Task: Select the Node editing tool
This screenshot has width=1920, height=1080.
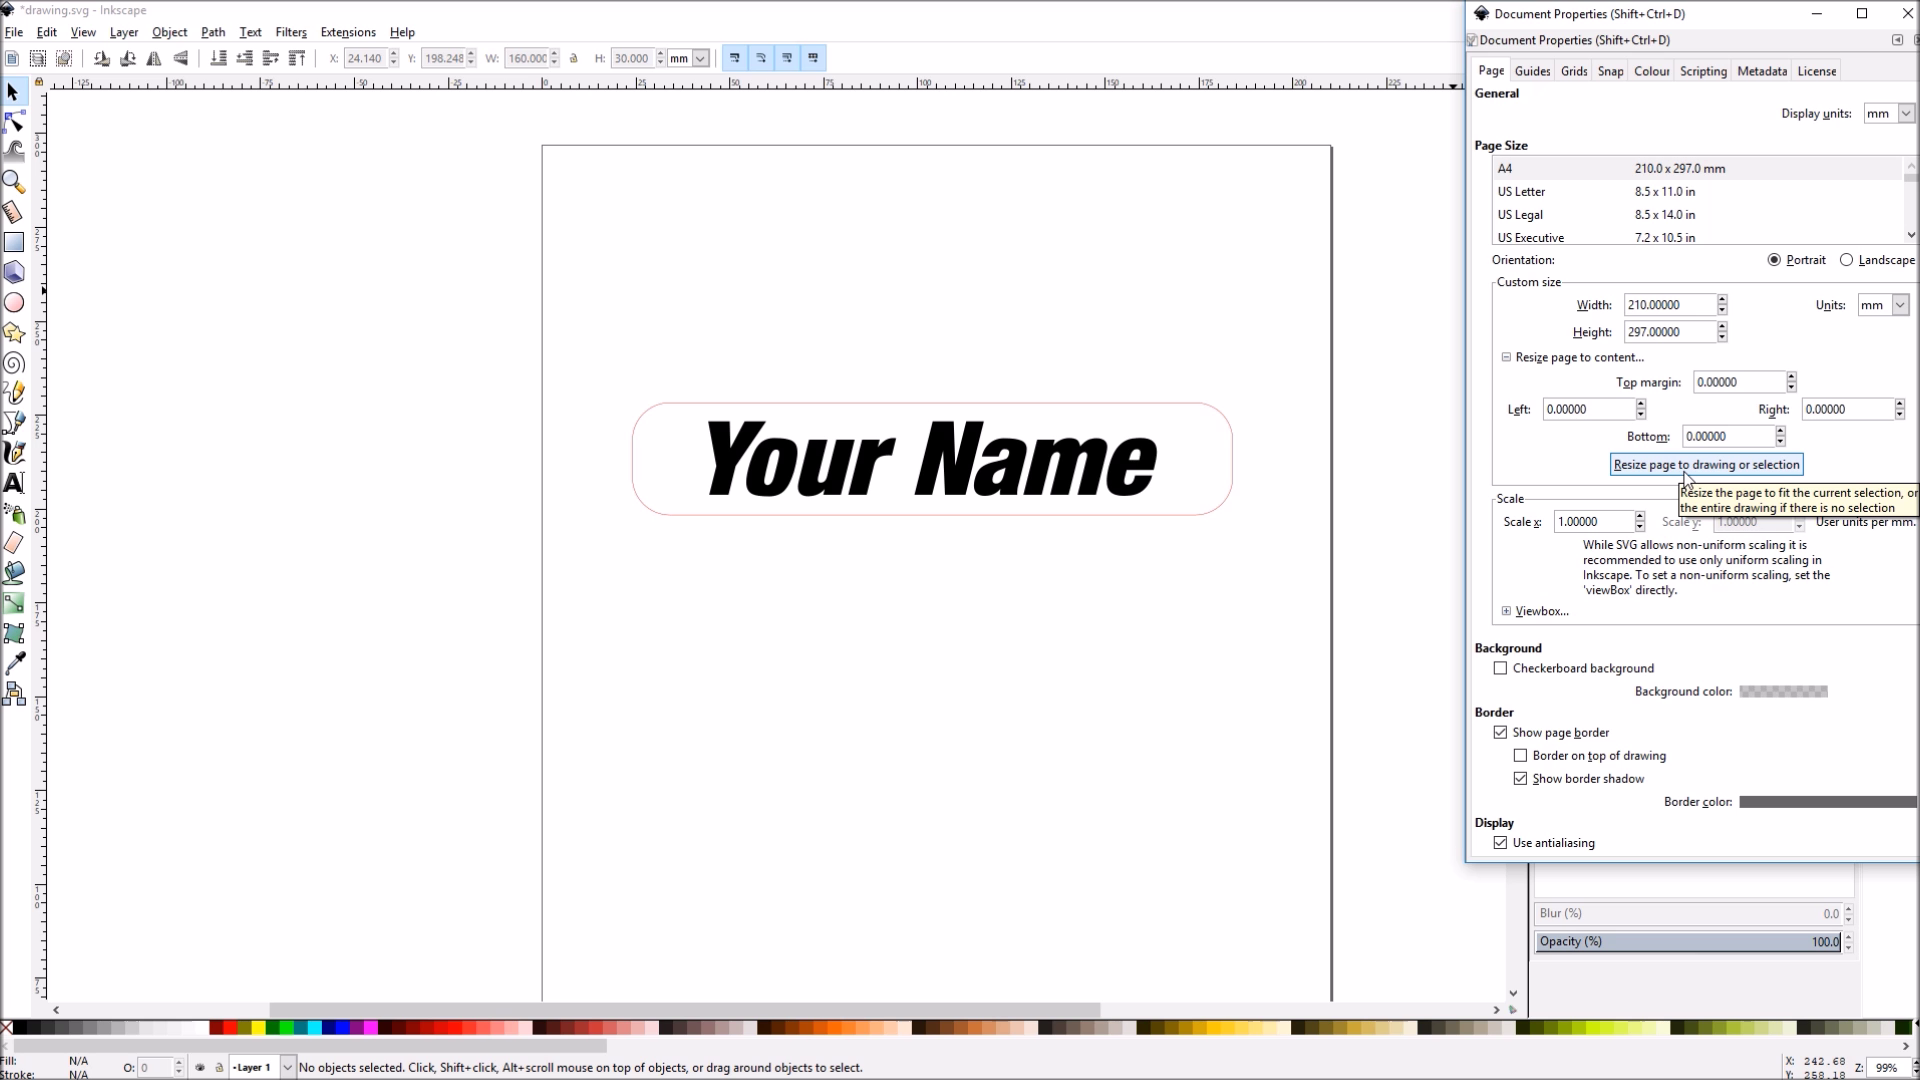Action: click(x=14, y=122)
